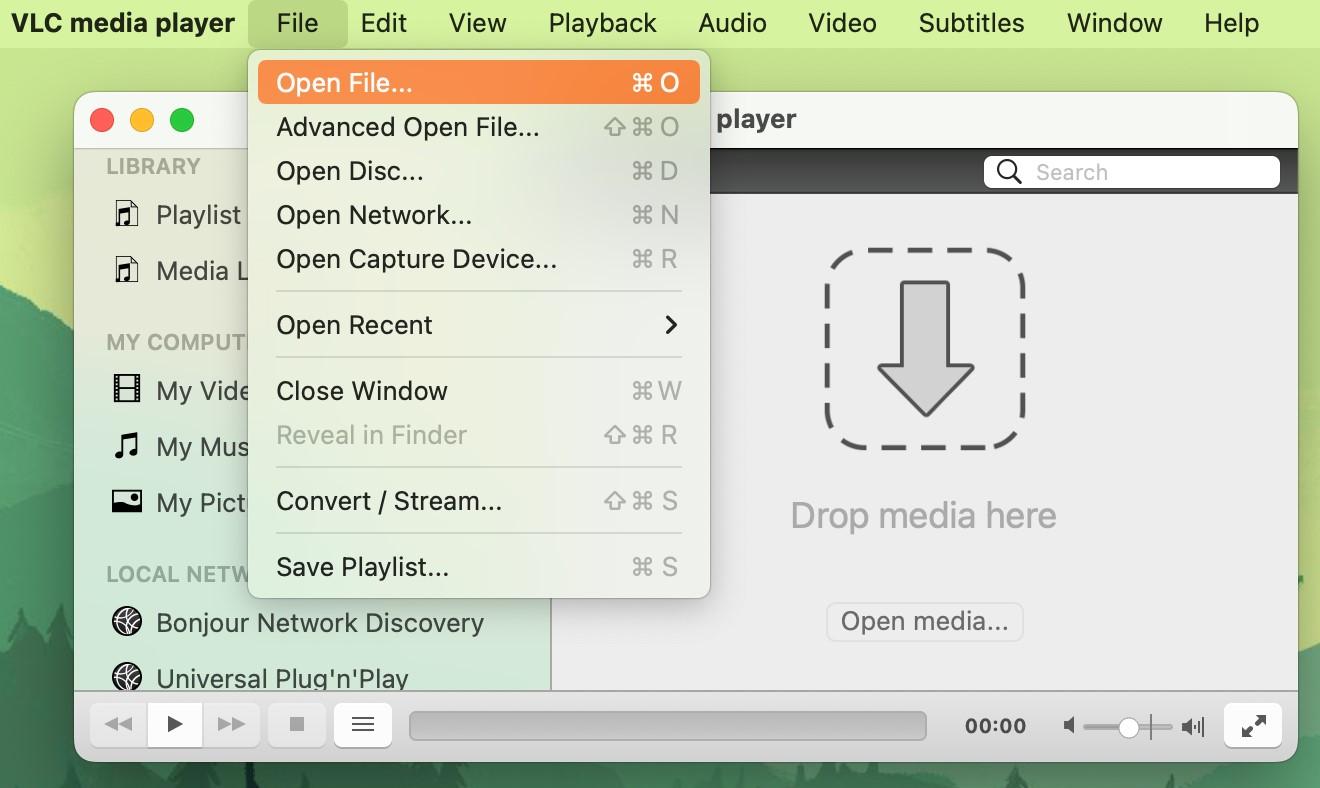
Task: Set full volume with loud speaker icon
Action: click(1193, 726)
